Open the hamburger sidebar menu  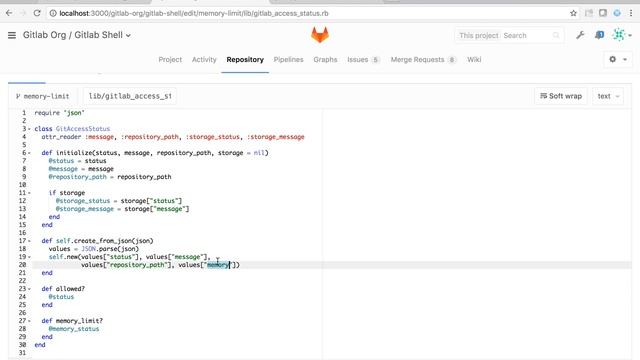pos(12,36)
